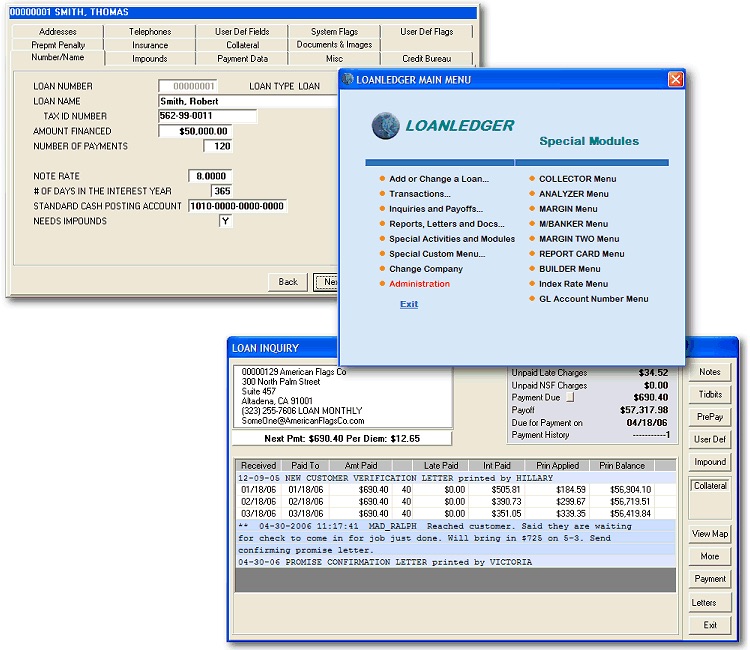The height and width of the screenshot is (650, 750).
Task: Open the Insurance tab
Action: pos(150,45)
